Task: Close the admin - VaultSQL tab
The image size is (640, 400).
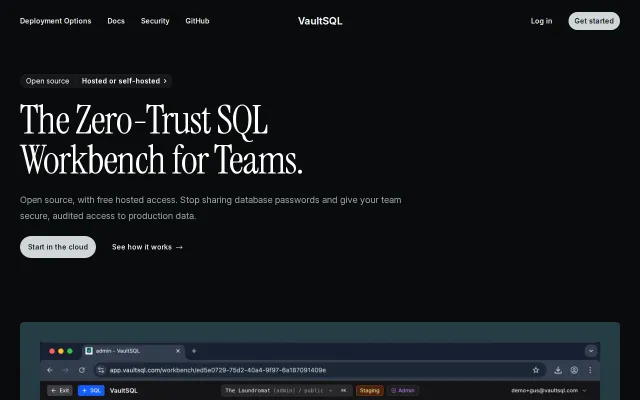Action: coord(178,351)
